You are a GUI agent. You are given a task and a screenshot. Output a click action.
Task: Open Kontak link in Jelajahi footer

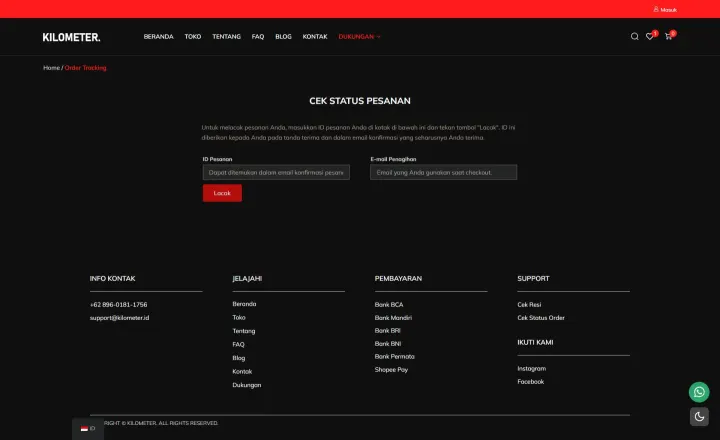(242, 372)
